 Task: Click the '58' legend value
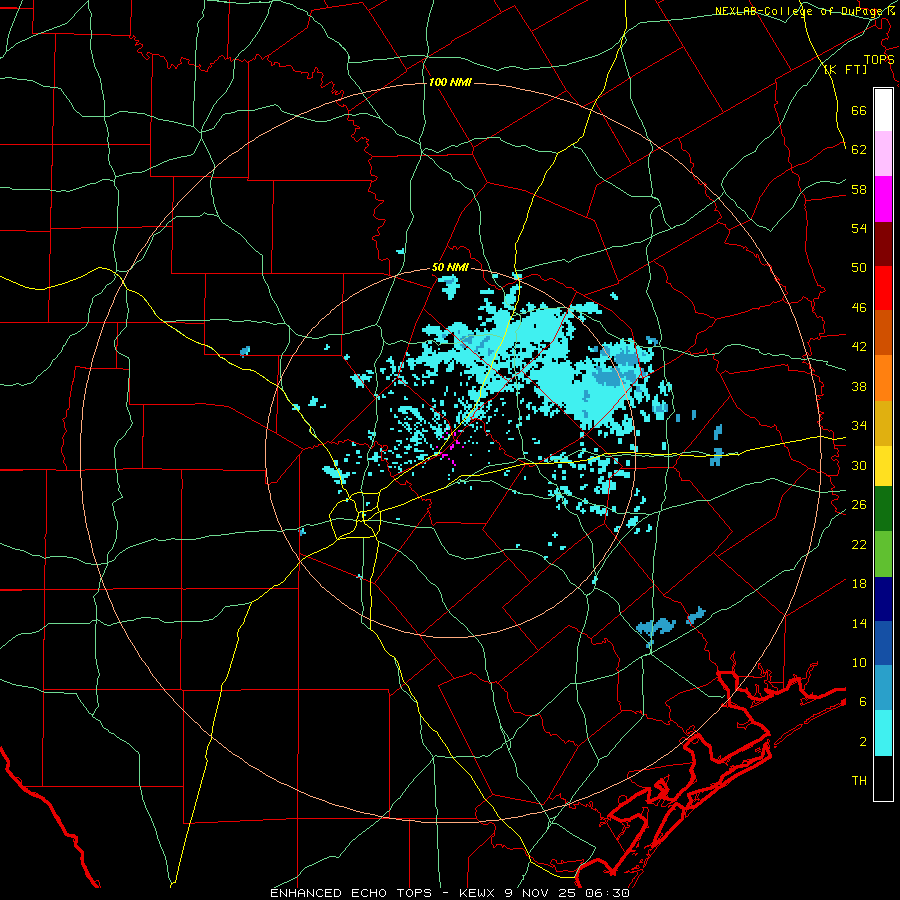coord(859,189)
